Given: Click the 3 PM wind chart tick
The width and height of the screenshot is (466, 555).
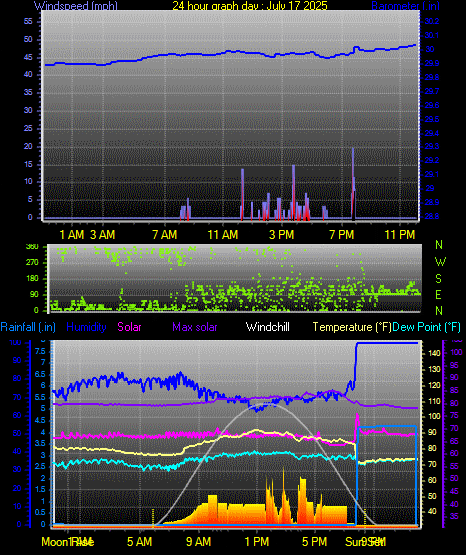Looking at the screenshot, I should [282, 234].
